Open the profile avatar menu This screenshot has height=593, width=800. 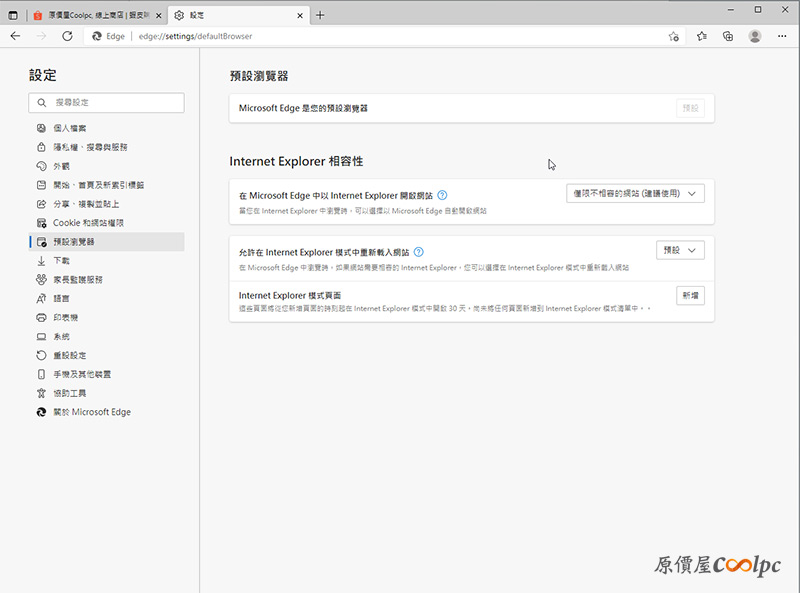pos(755,36)
